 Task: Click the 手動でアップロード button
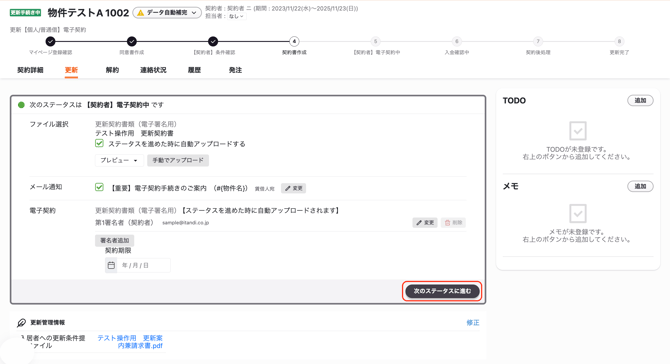tap(178, 160)
